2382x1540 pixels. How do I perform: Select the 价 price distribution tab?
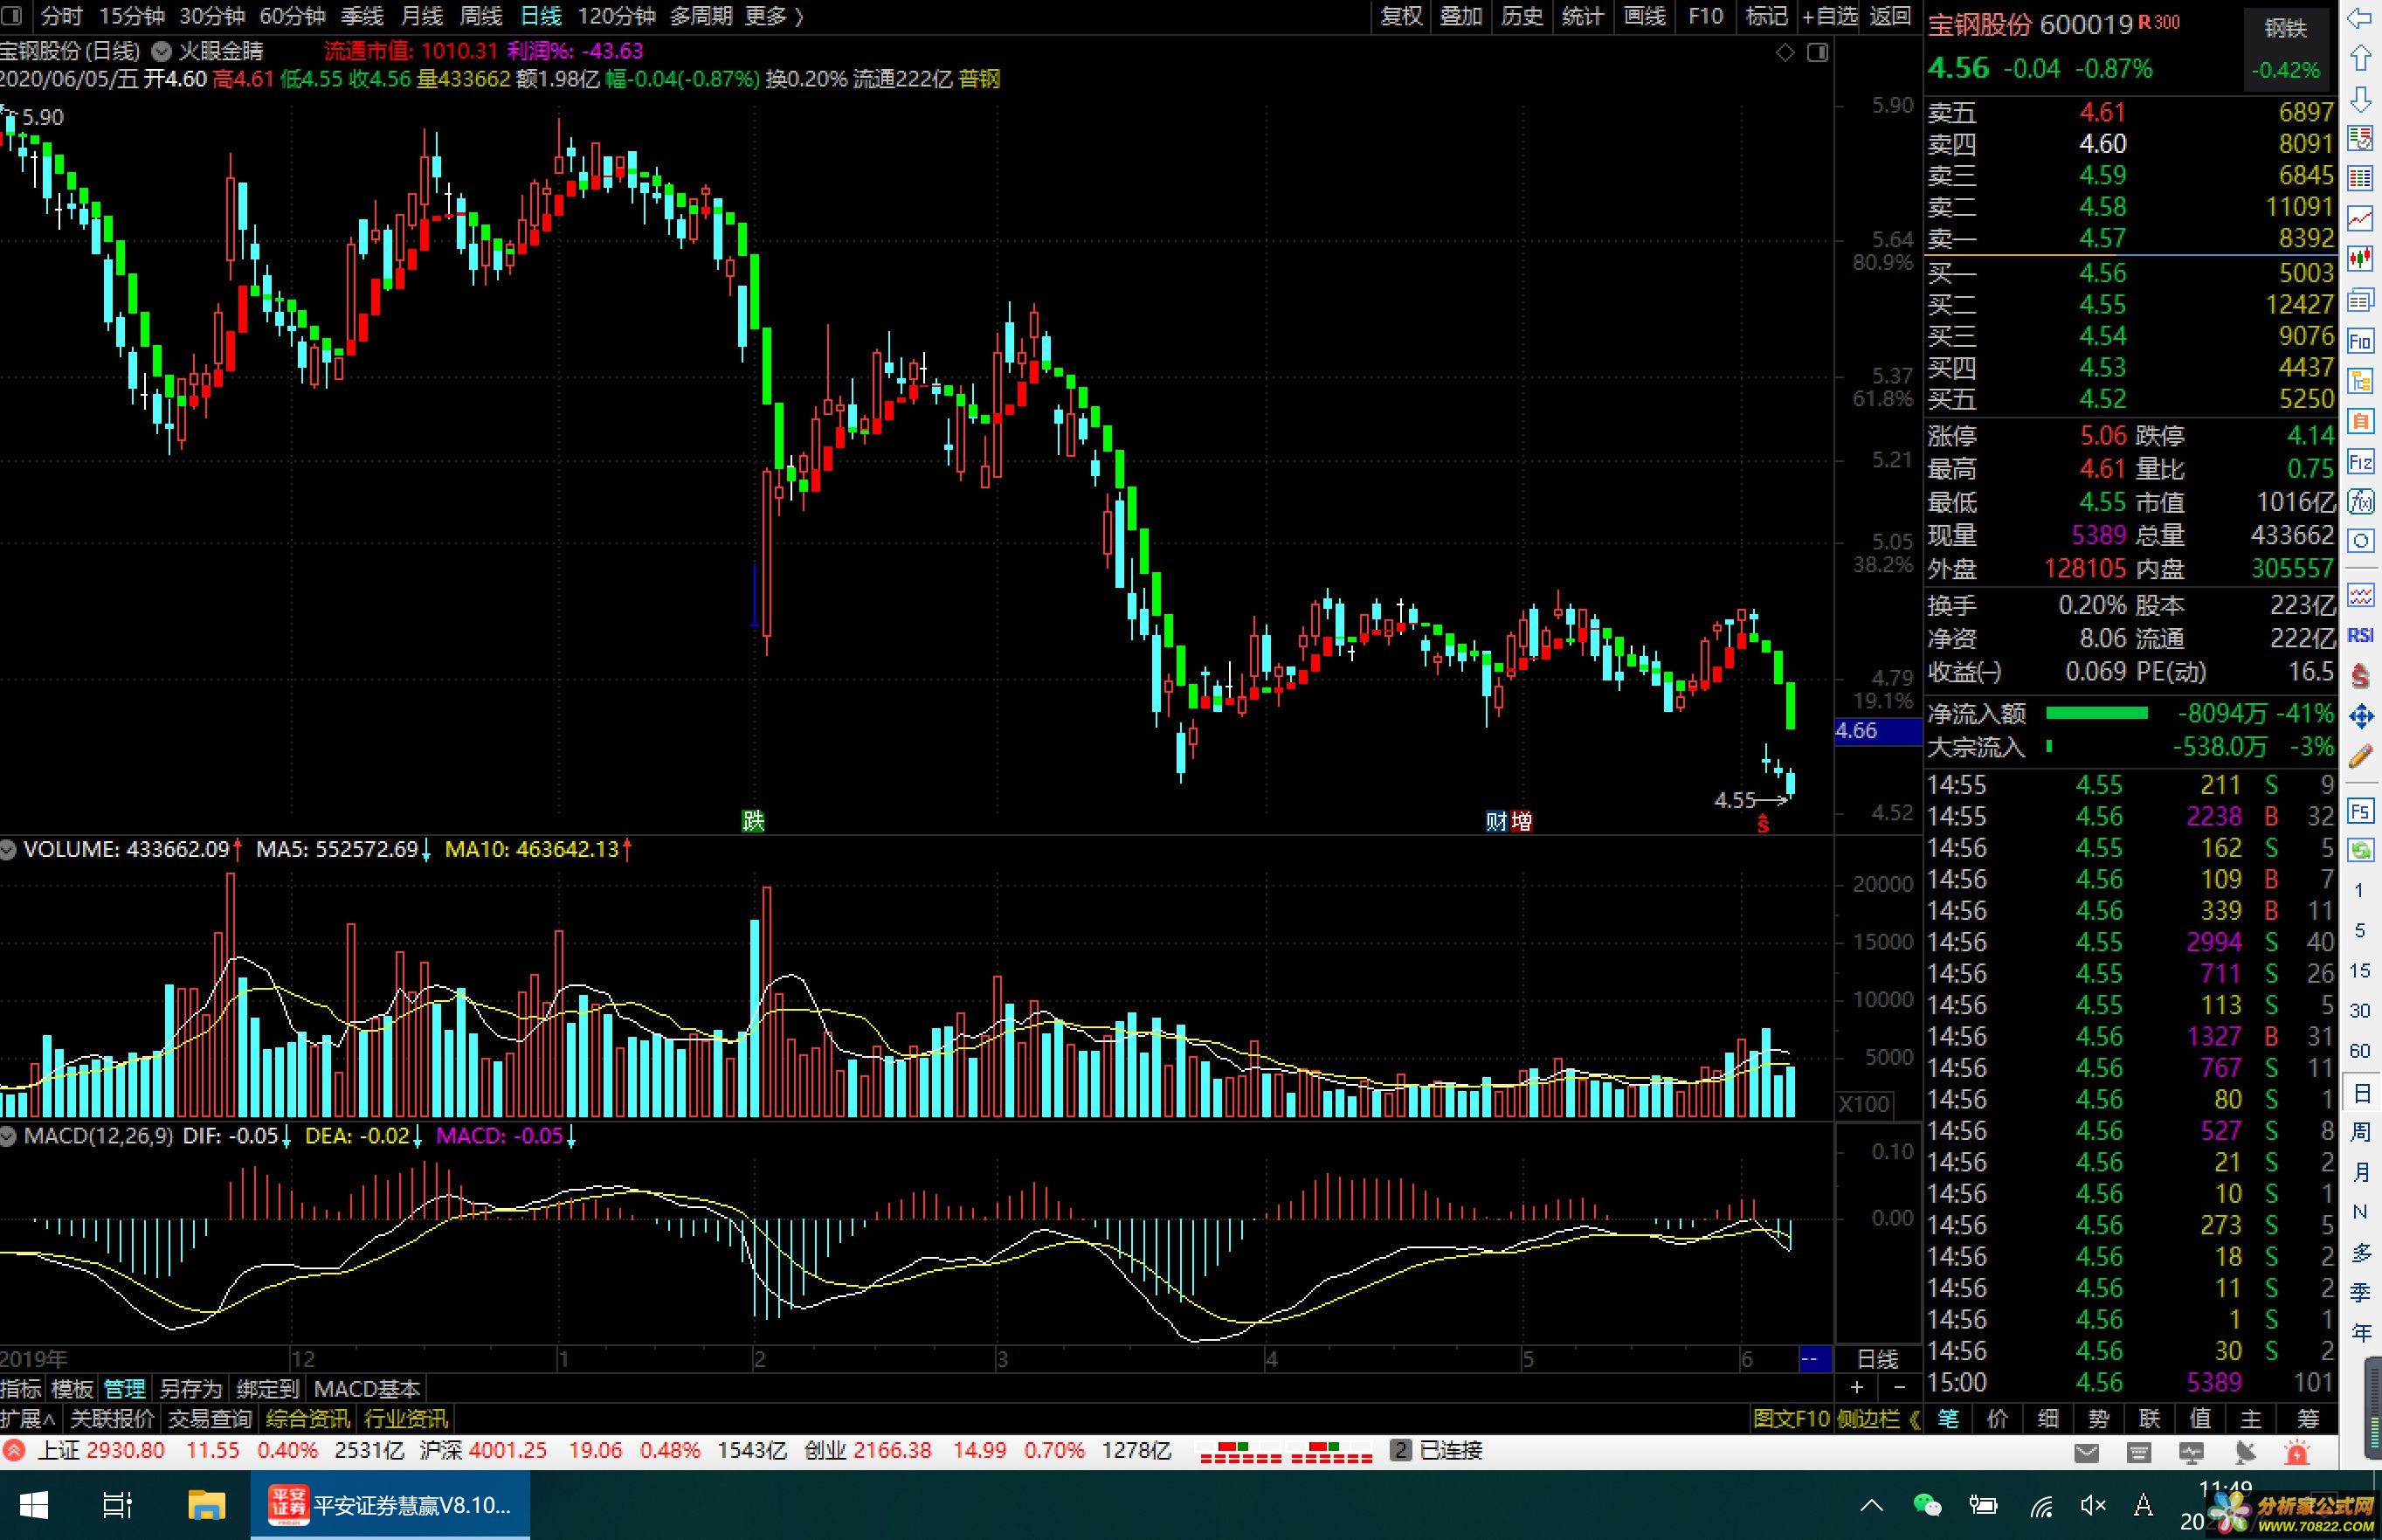coord(1997,1418)
